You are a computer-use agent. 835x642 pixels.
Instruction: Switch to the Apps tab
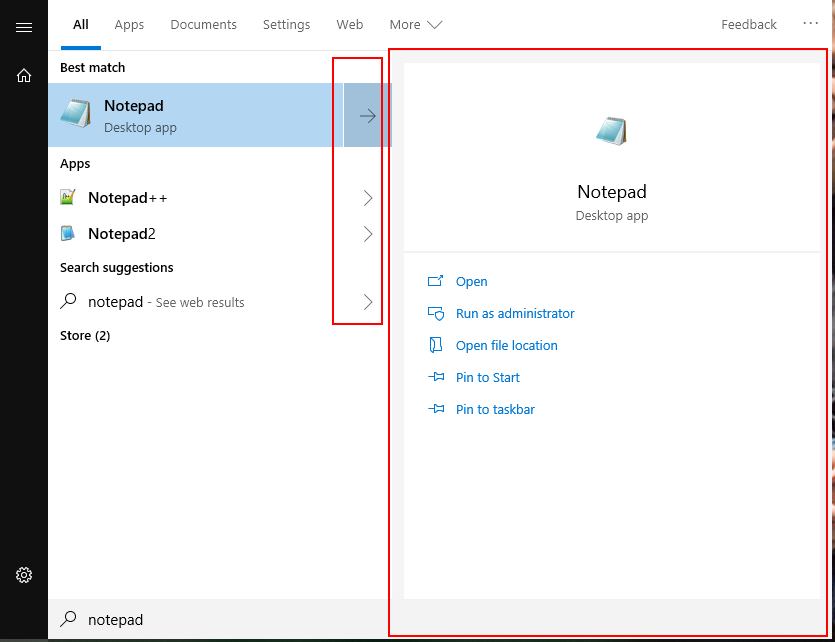point(129,24)
